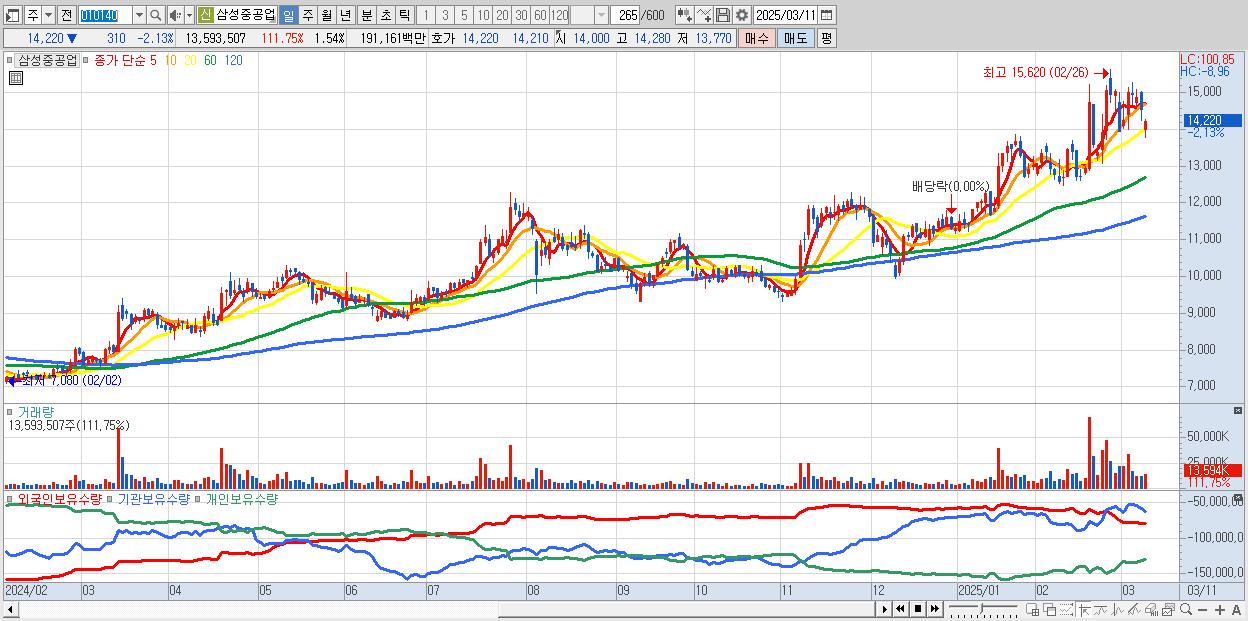Choose the 1 interval button

(x=425, y=15)
